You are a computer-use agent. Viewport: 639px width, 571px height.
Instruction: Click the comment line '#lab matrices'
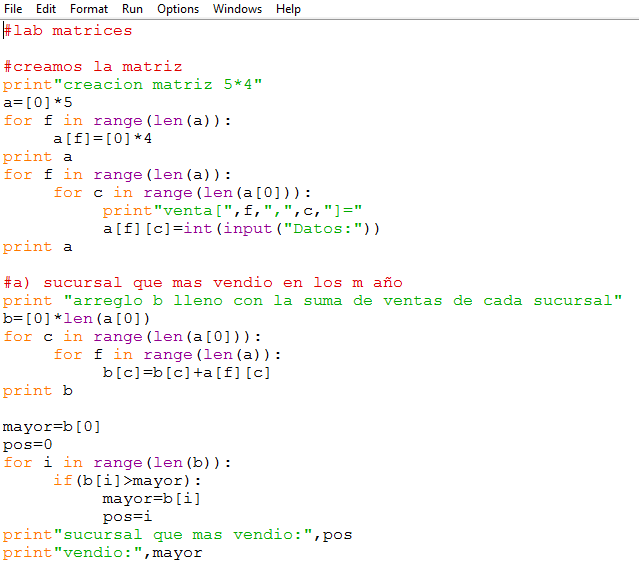pos(68,31)
